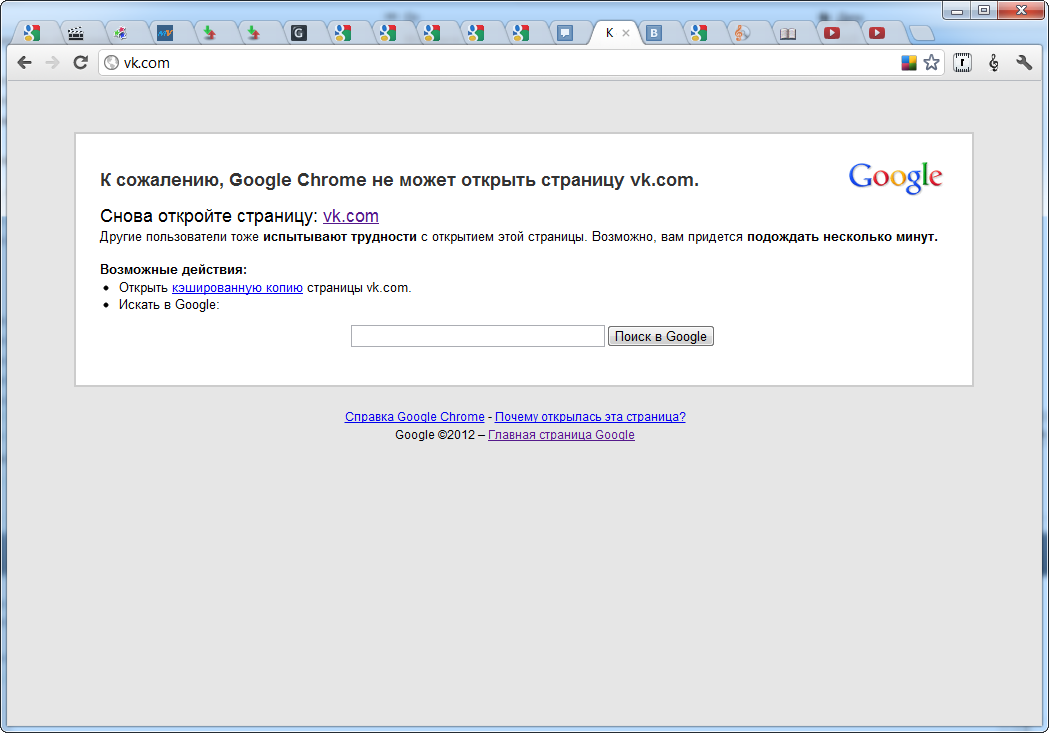This screenshot has width=1049, height=733.
Task: Click the 'Google ©2012' footer text
Action: pyautogui.click(x=435, y=435)
